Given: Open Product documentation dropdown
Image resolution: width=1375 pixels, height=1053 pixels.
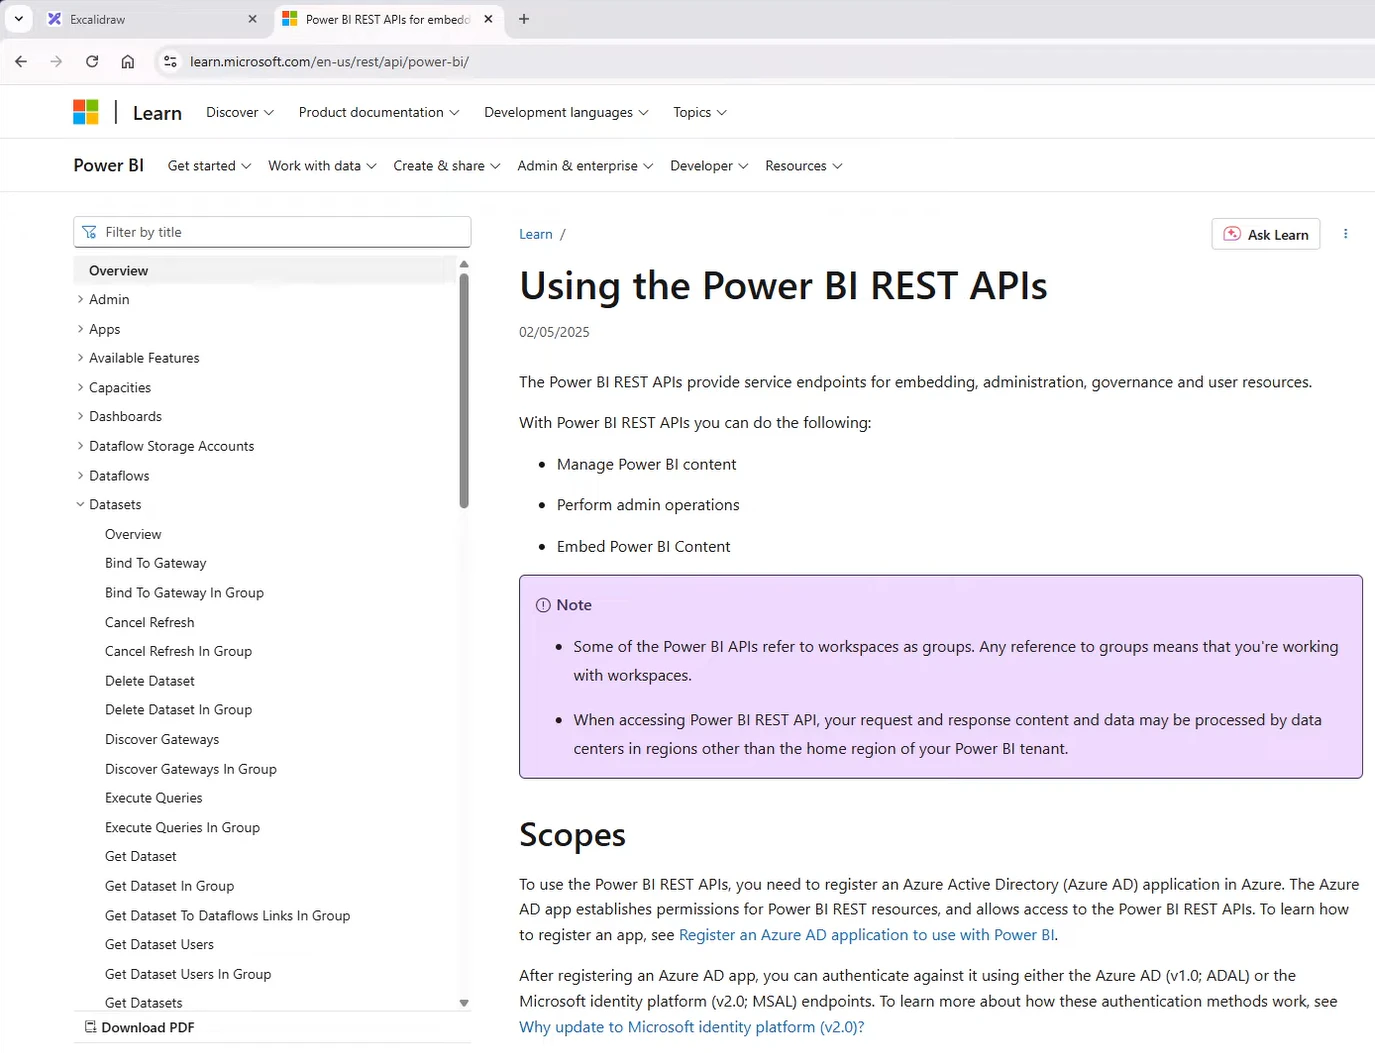Looking at the screenshot, I should (379, 112).
